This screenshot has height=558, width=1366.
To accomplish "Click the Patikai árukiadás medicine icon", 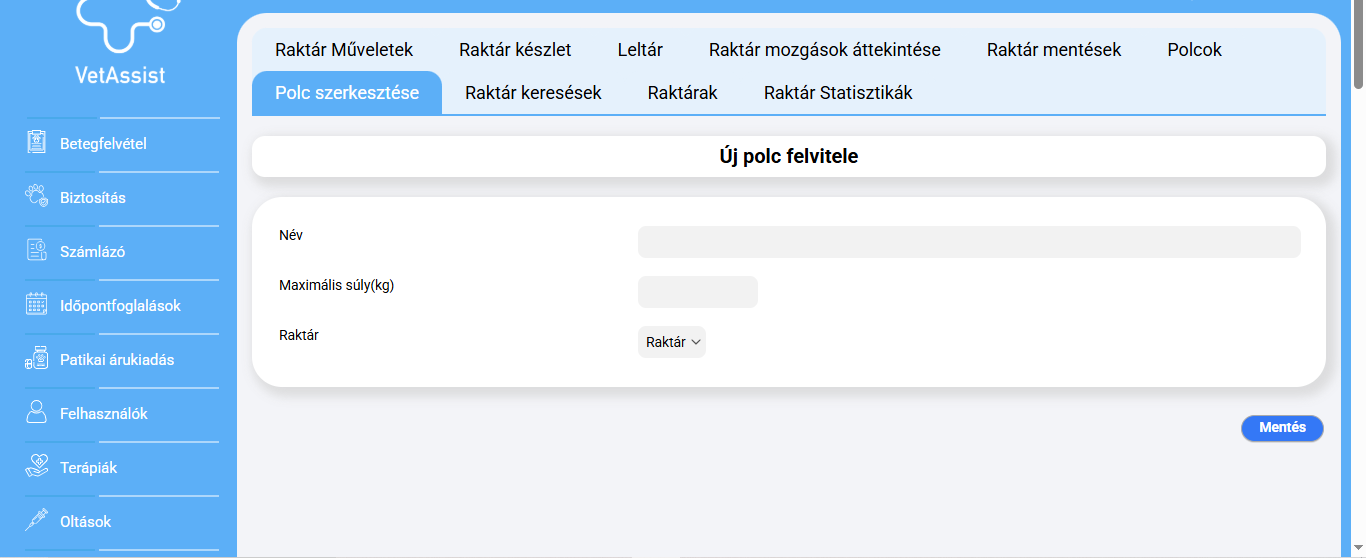I will [x=37, y=359].
